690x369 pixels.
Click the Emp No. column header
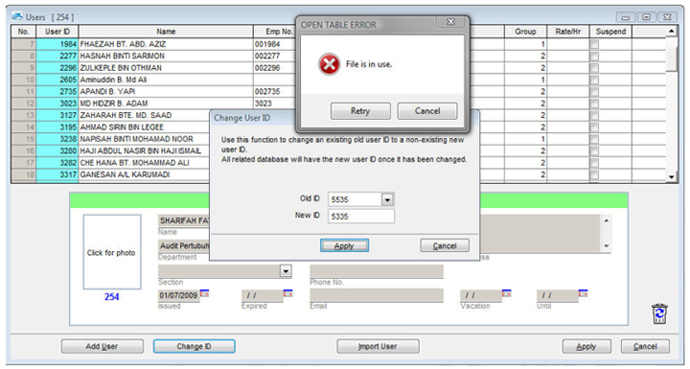[x=279, y=32]
